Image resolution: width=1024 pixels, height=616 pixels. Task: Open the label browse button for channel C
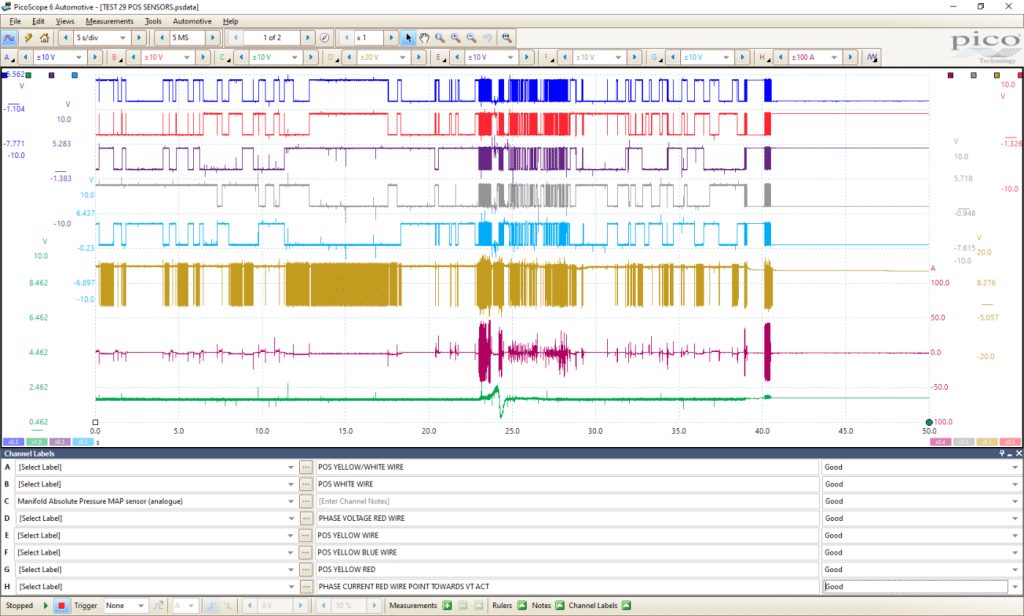point(305,501)
